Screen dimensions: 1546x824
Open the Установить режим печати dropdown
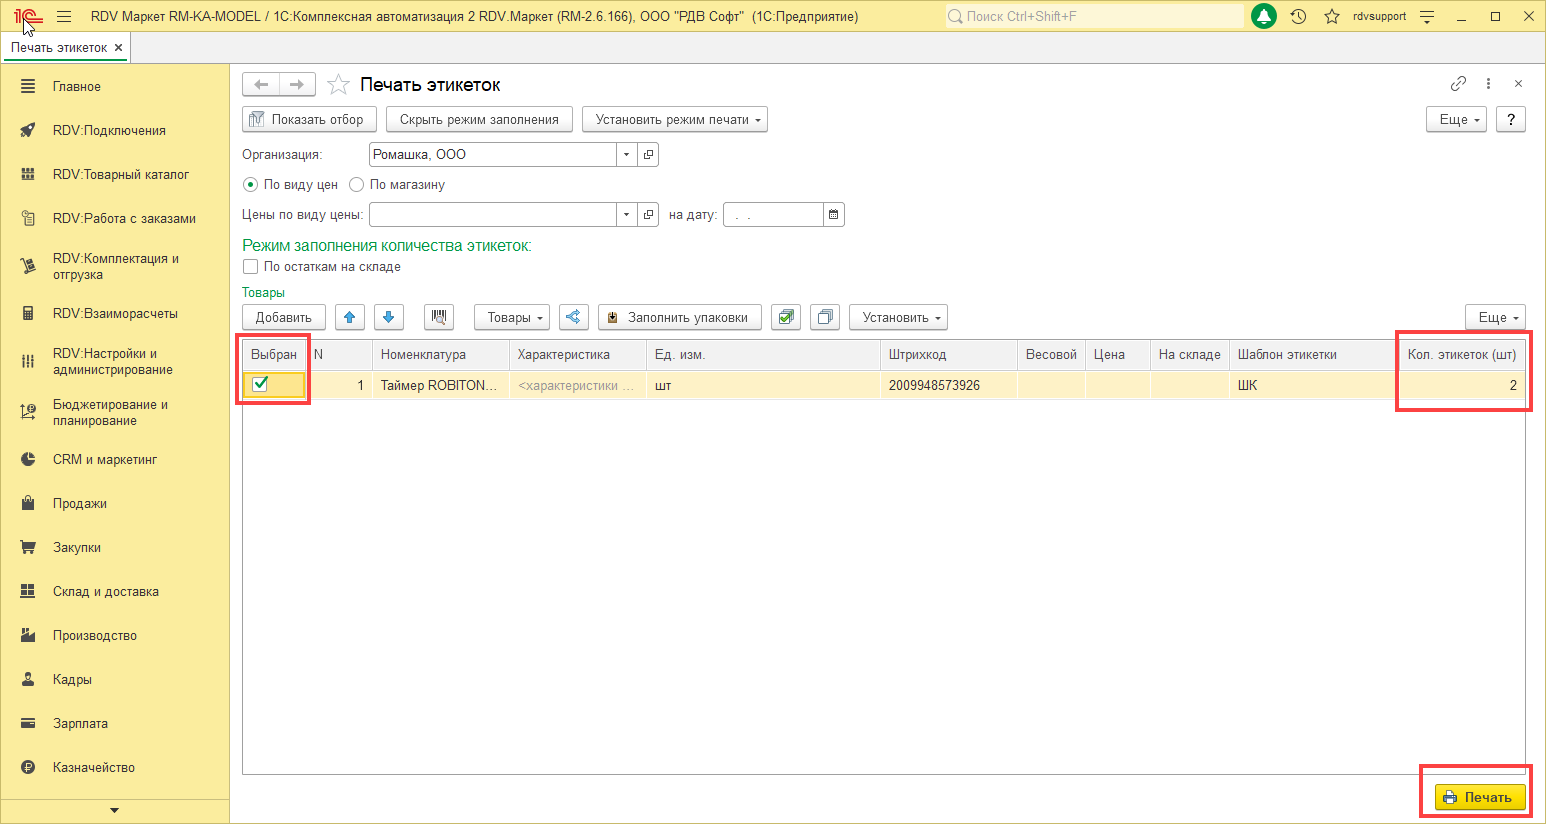click(674, 119)
